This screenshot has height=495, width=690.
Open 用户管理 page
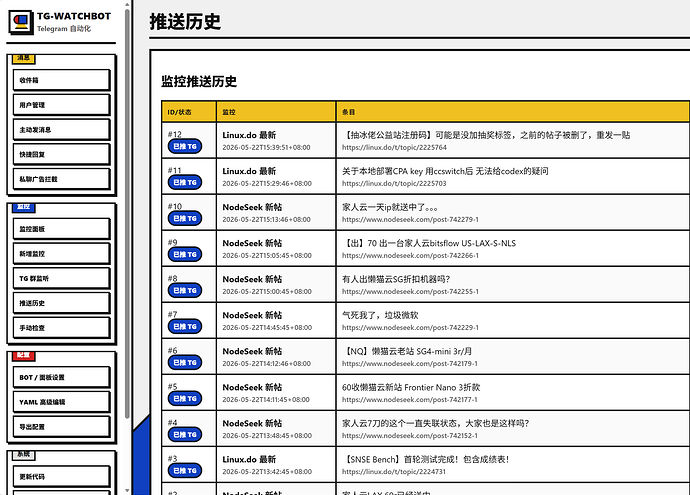(x=61, y=105)
